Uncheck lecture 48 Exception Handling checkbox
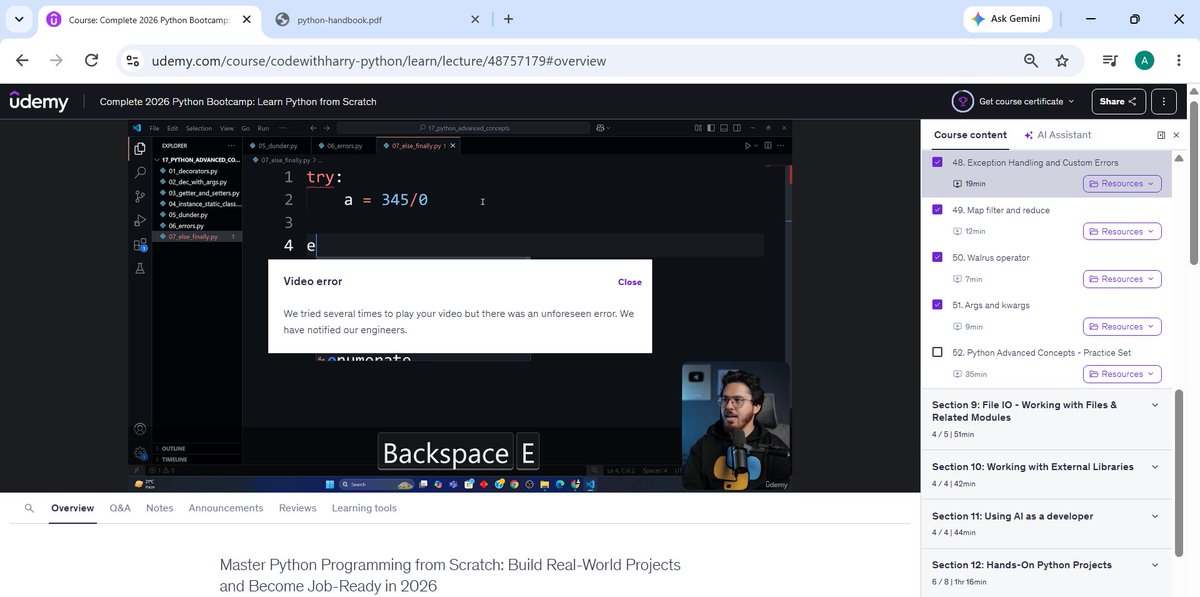1200x597 pixels. point(937,162)
